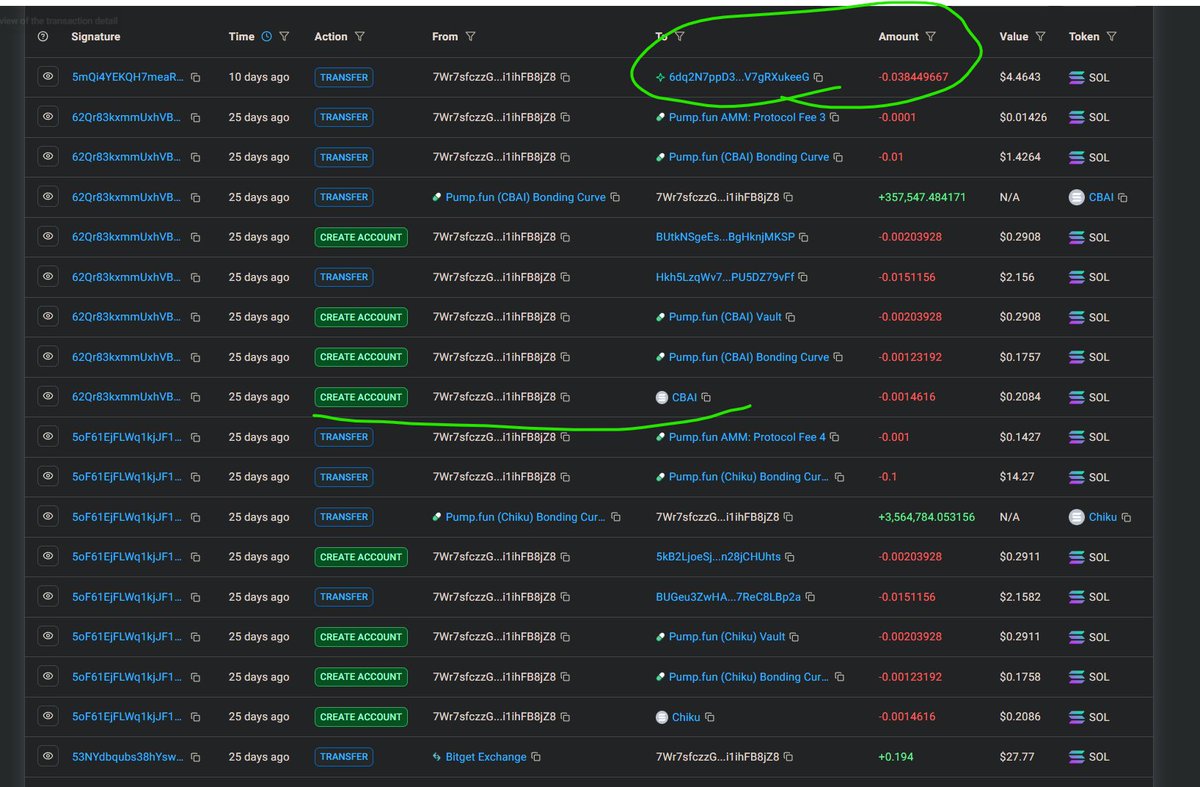The image size is (1200, 787).
Task: Click CBAI coin icon in To column
Action: point(661,397)
